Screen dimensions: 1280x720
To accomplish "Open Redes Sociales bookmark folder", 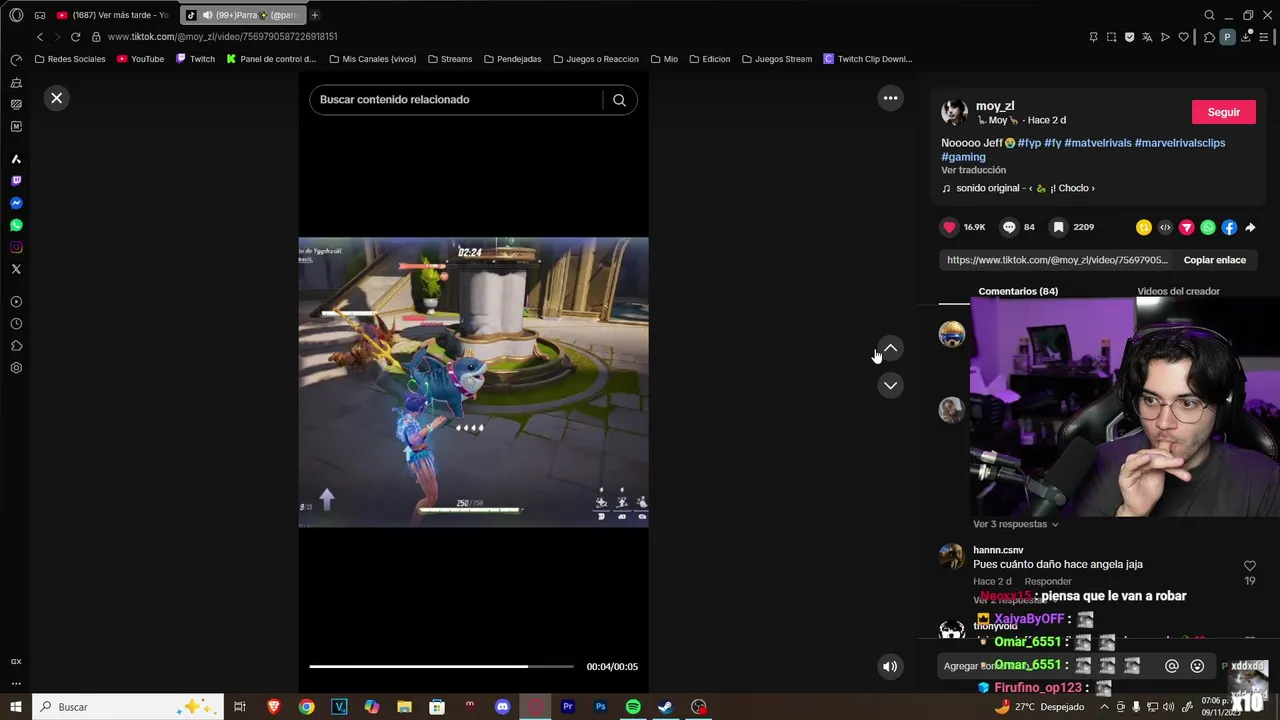I will (x=69, y=59).
